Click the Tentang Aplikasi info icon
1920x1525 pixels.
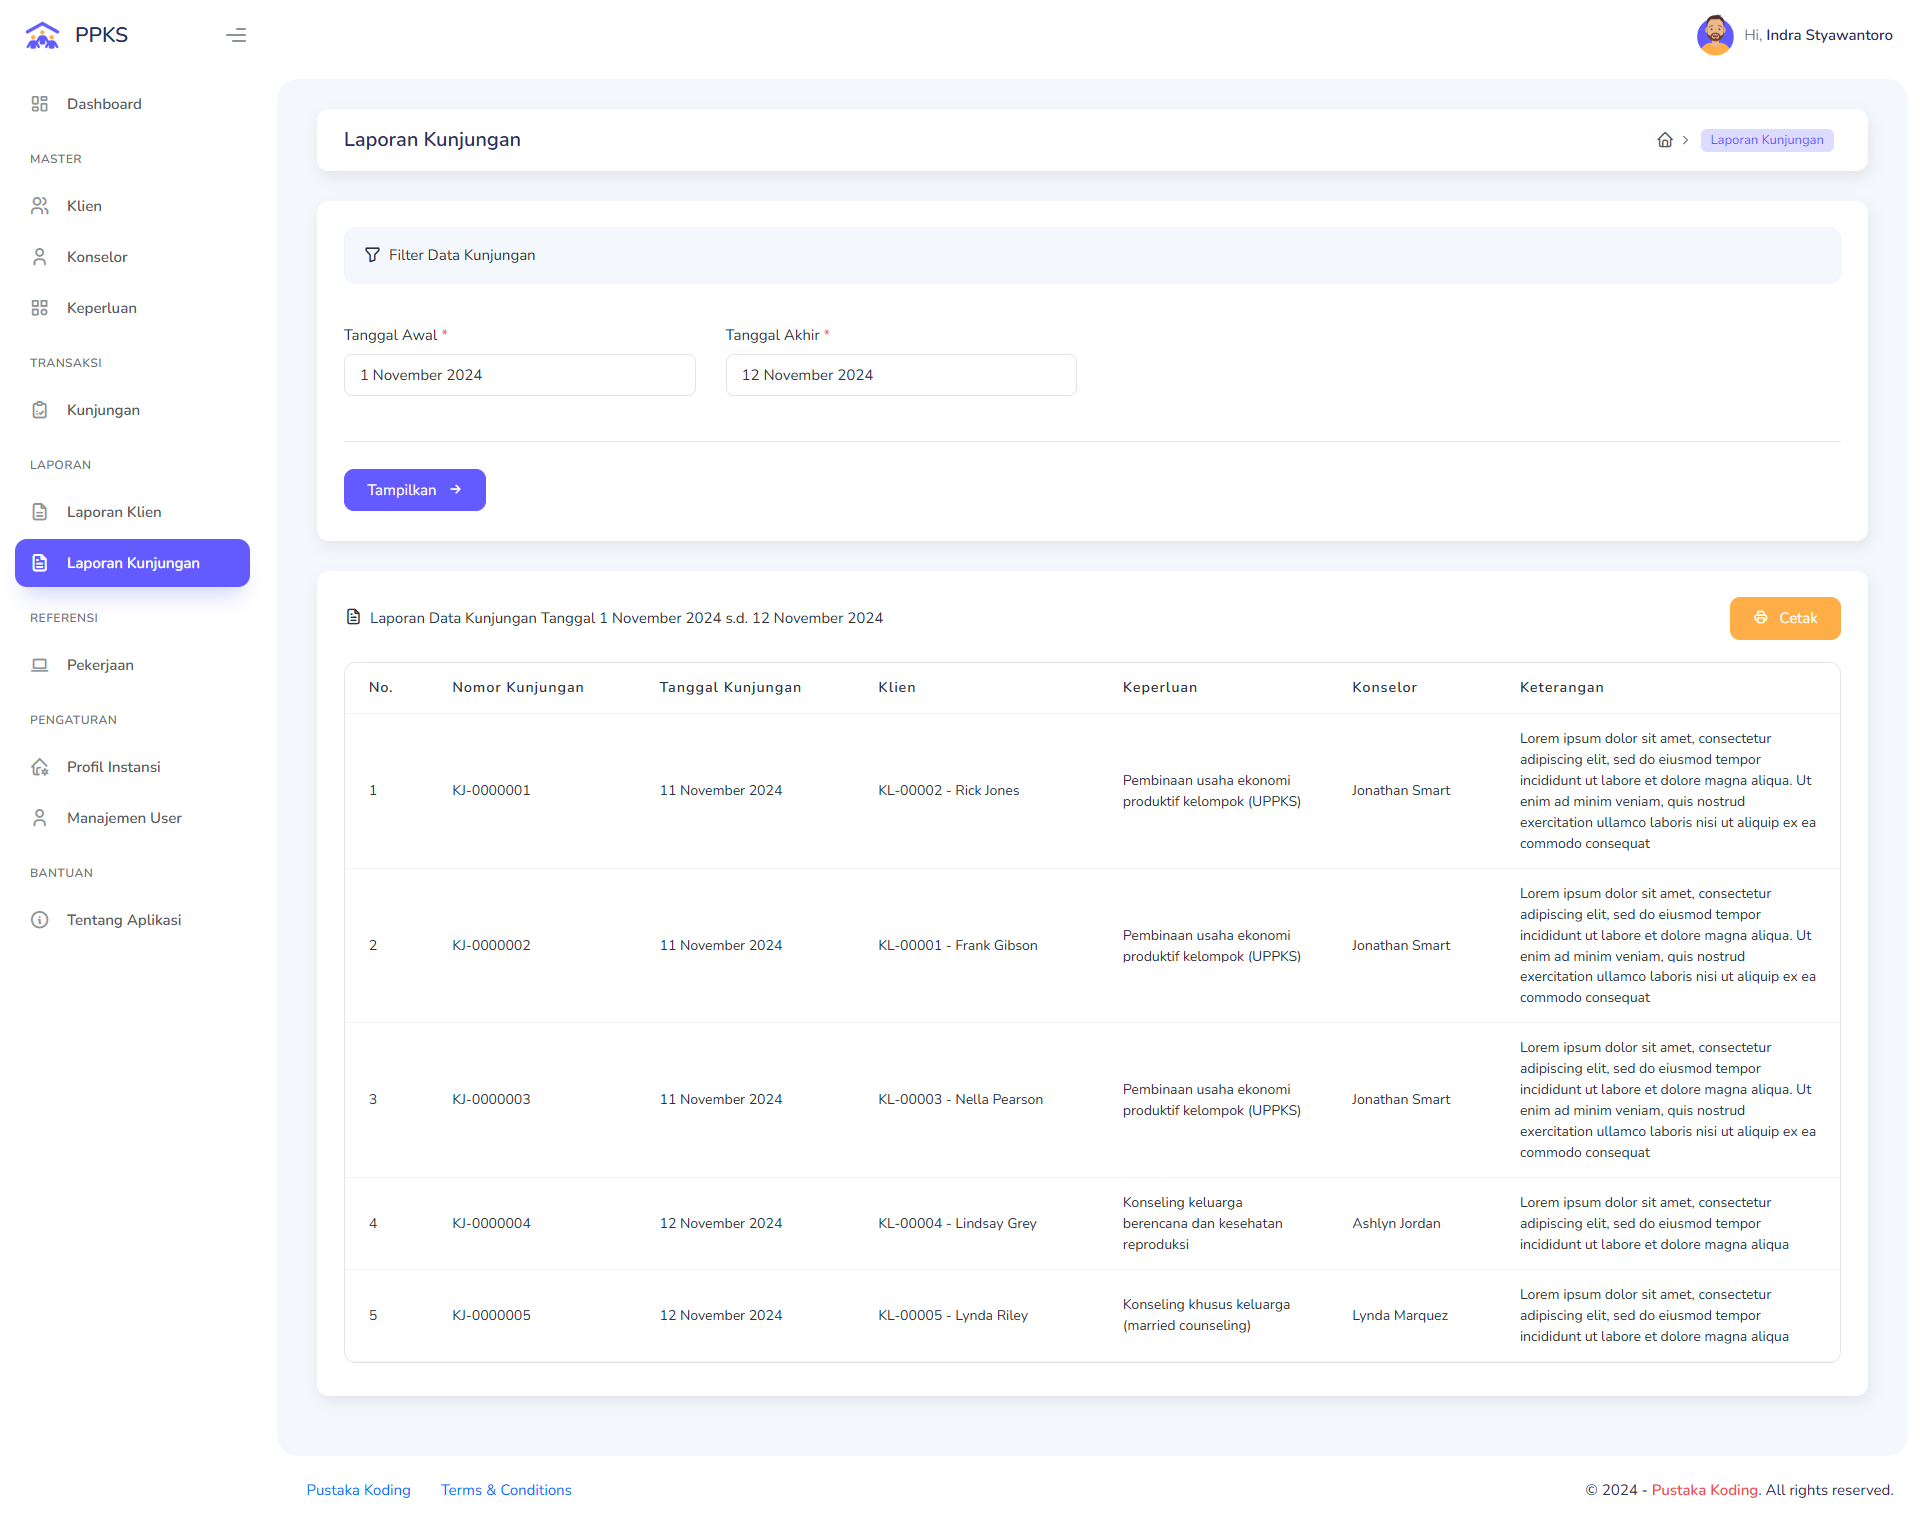click(x=40, y=920)
